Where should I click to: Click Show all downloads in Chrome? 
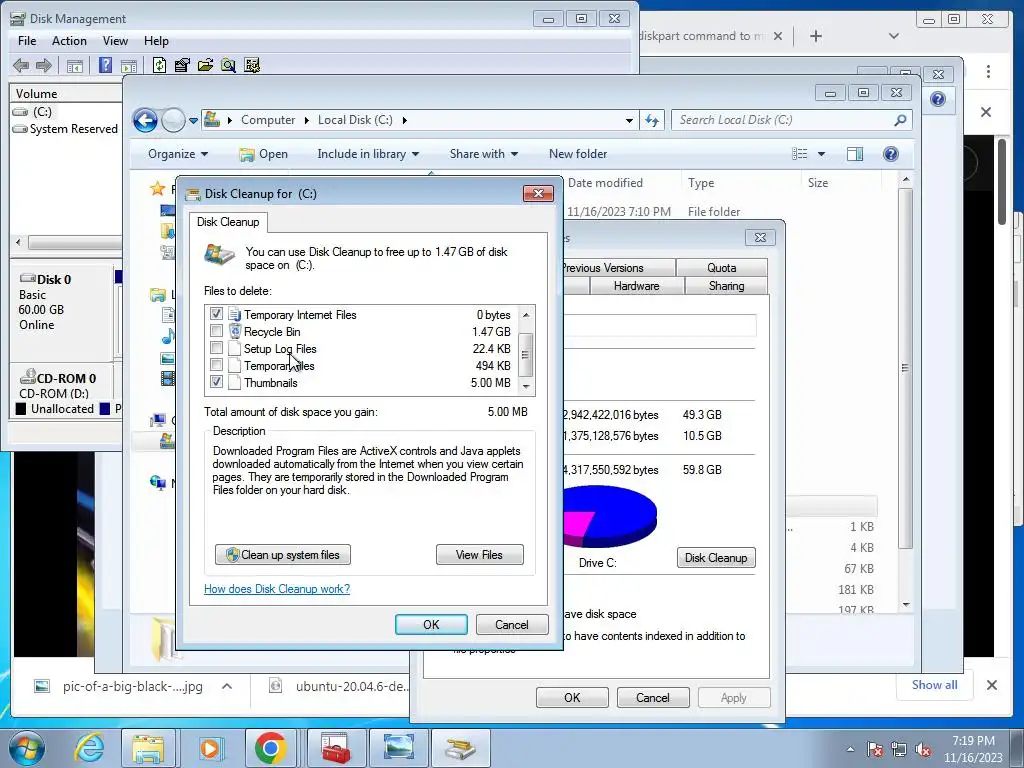(935, 684)
